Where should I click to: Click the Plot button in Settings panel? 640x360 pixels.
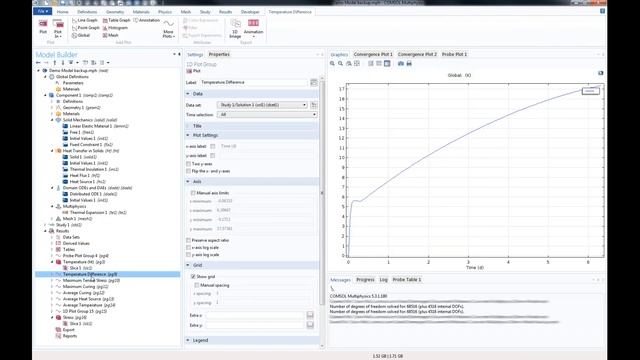pyautogui.click(x=193, y=71)
